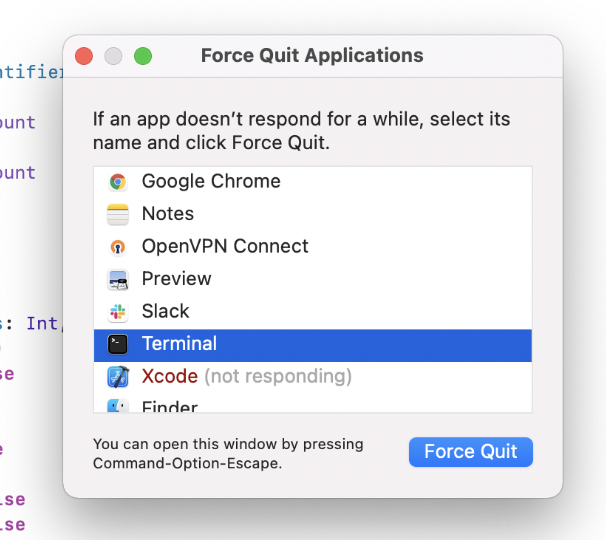Highlight the Slack row
This screenshot has width=606, height=540.
coord(166,312)
